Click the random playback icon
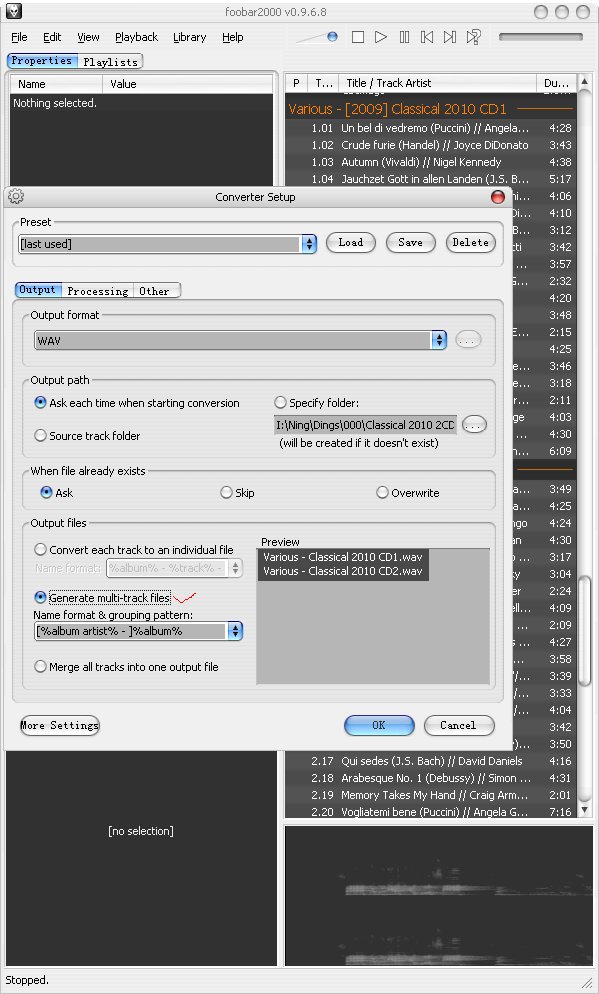This screenshot has height=994, width=599. click(x=473, y=37)
